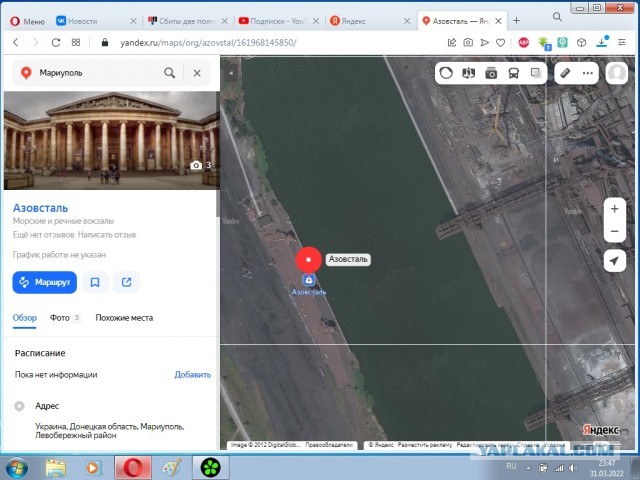Select the ruler measuring tool

pyautogui.click(x=565, y=73)
